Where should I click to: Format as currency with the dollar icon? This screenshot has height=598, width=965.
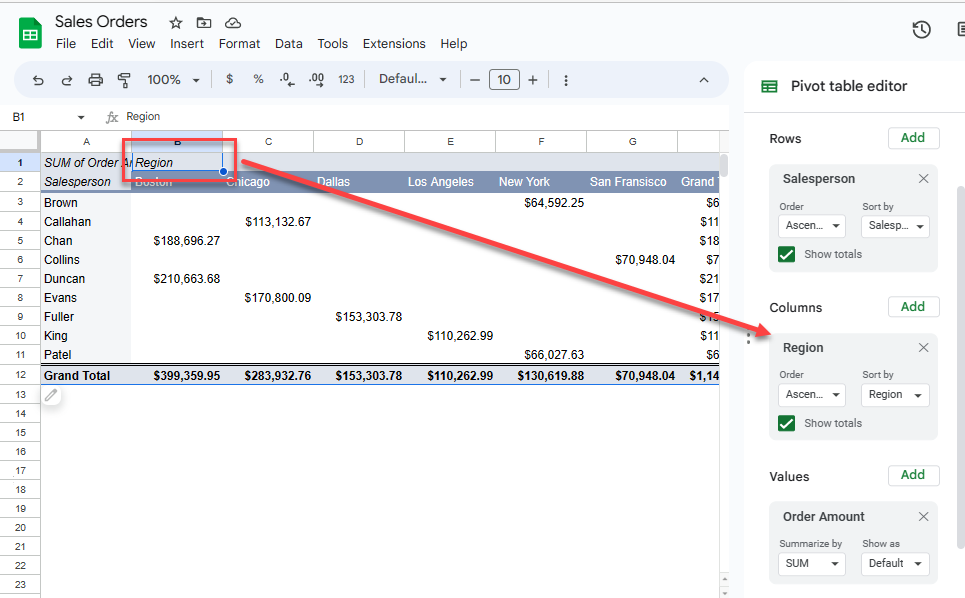229,80
